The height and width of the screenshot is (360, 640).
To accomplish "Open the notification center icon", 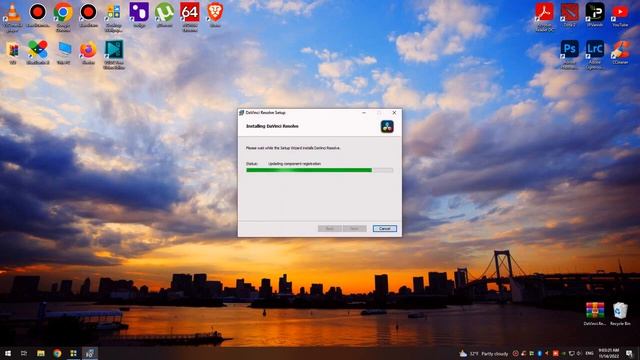I will (x=629, y=353).
